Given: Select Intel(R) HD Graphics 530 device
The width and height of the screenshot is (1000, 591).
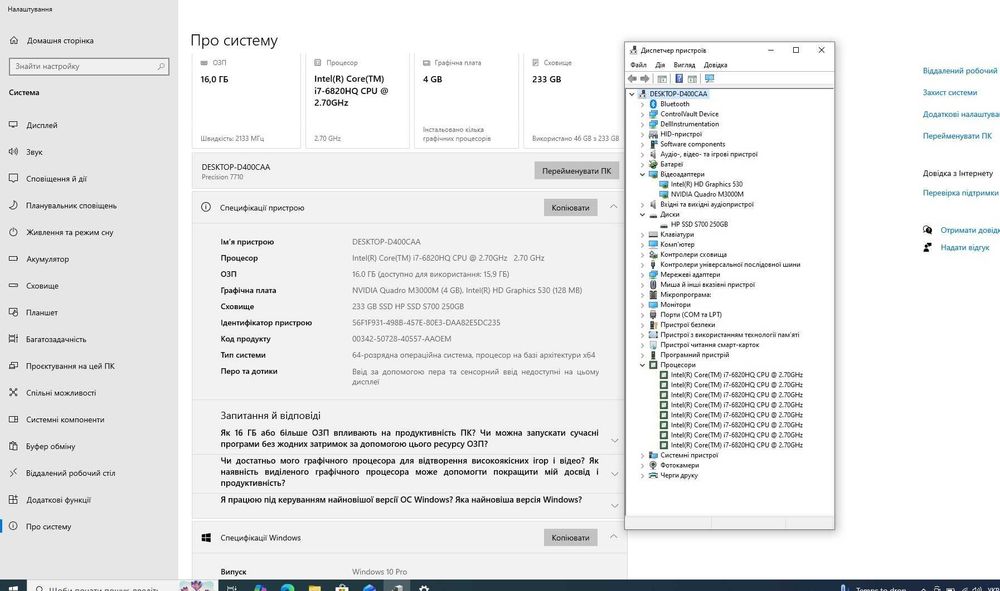Looking at the screenshot, I should pyautogui.click(x=706, y=184).
